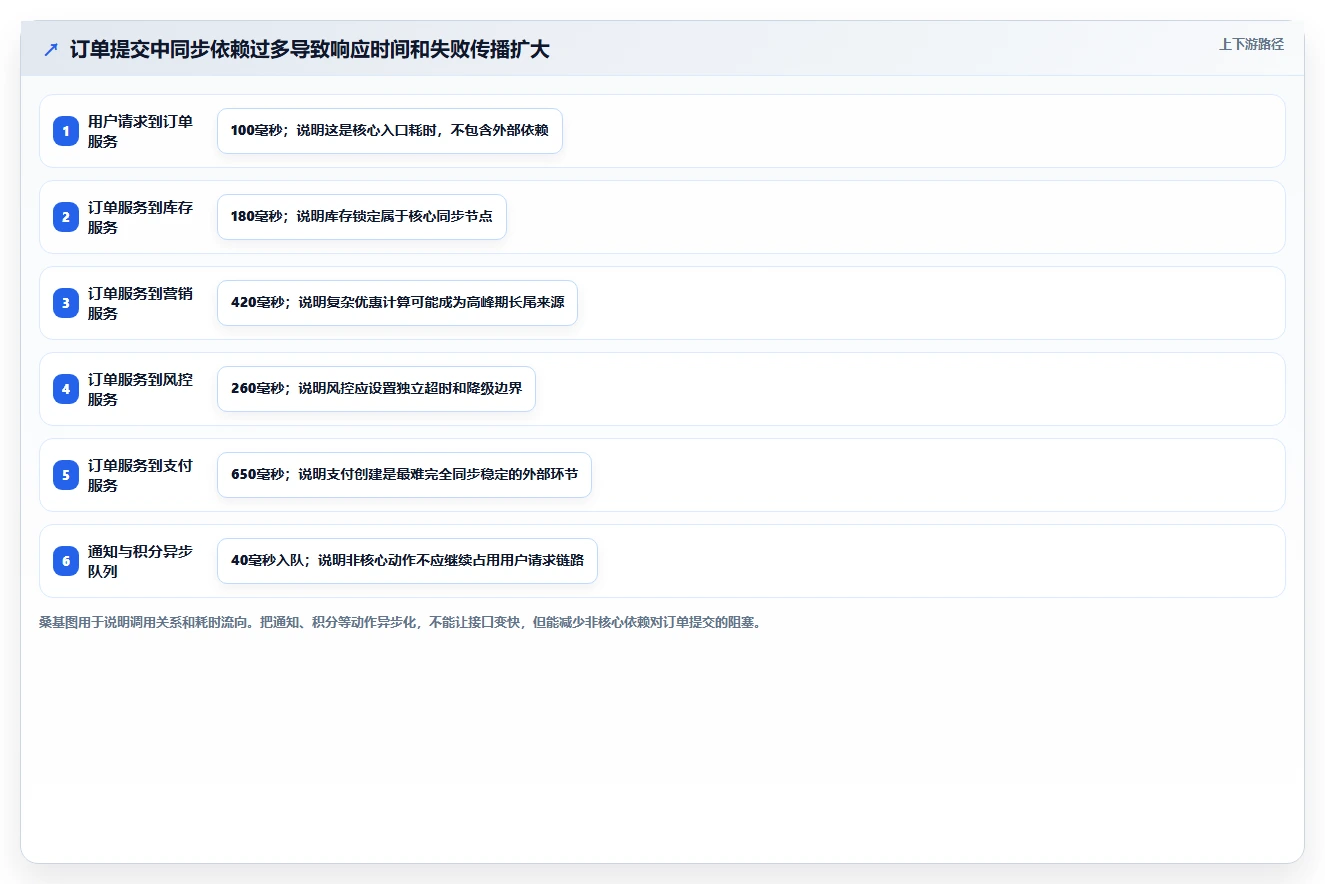Select step badge 4 for 订单服务到风控服务
The height and width of the screenshot is (884, 1325).
[x=66, y=389]
